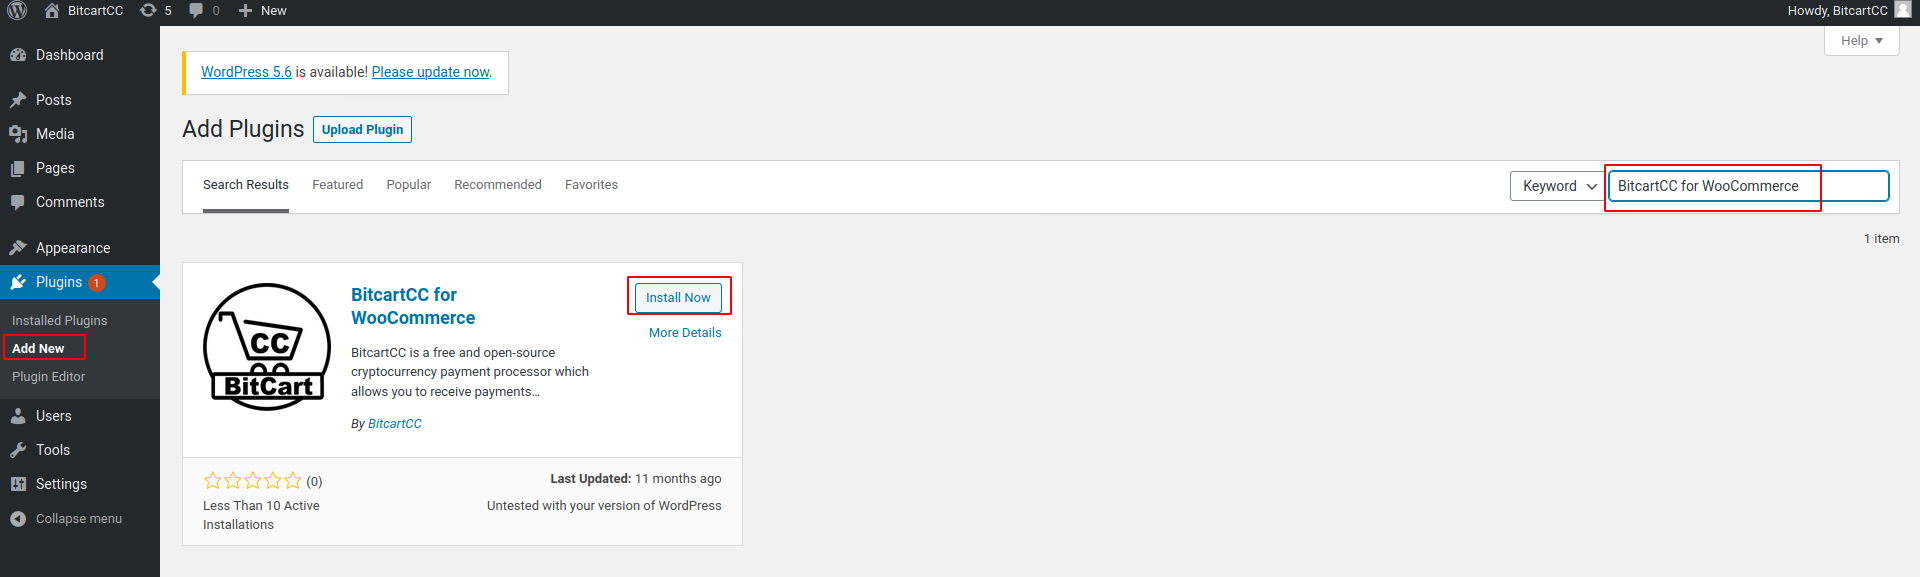Open the Posts menu label
1920x577 pixels.
[x=54, y=100]
